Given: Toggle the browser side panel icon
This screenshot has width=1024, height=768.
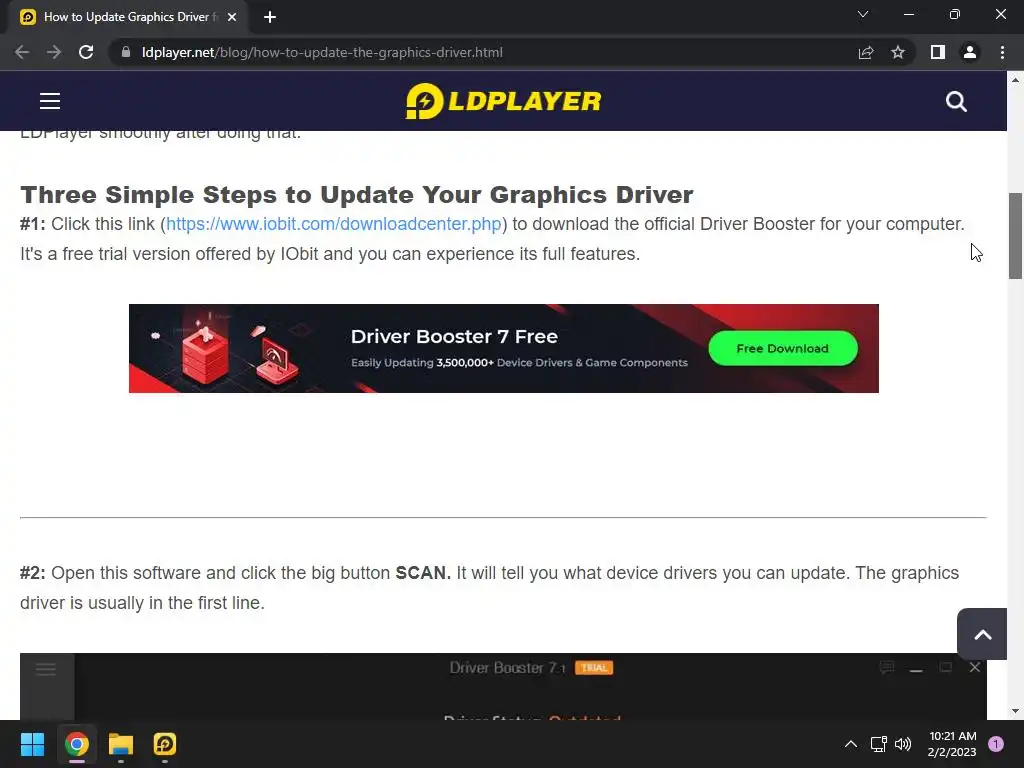Looking at the screenshot, I should [x=938, y=52].
